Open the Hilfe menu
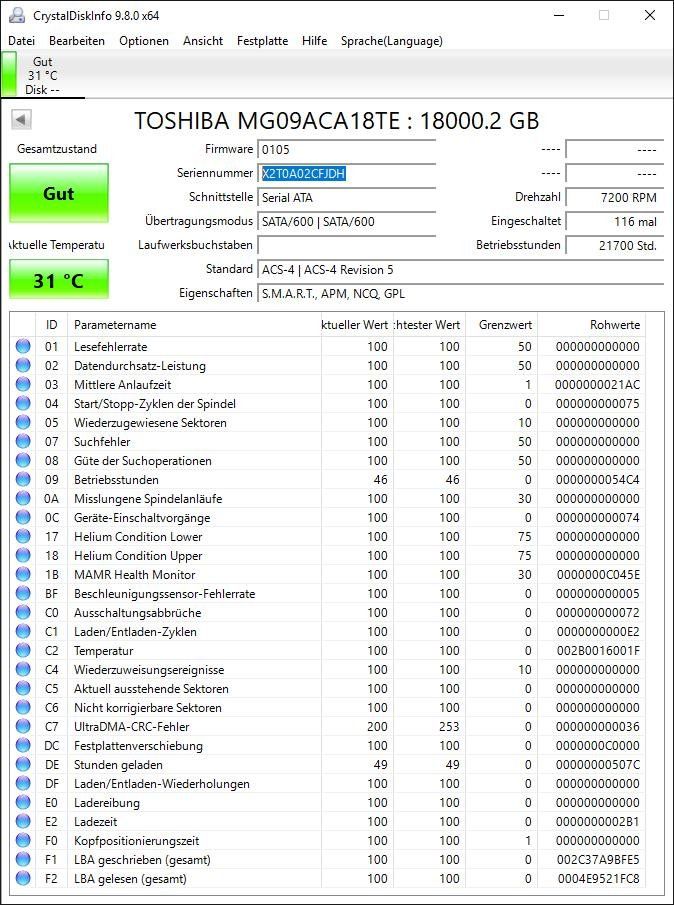Viewport: 674px width, 905px height. point(314,41)
